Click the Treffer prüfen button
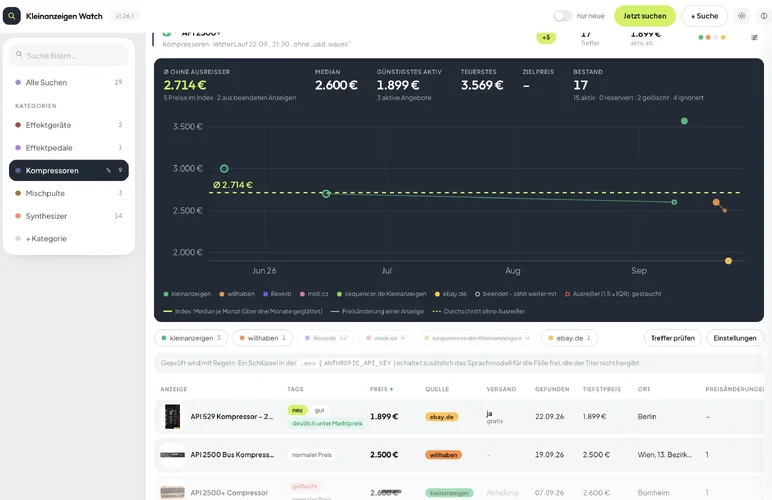Viewport: 772px width, 500px height. tap(673, 338)
